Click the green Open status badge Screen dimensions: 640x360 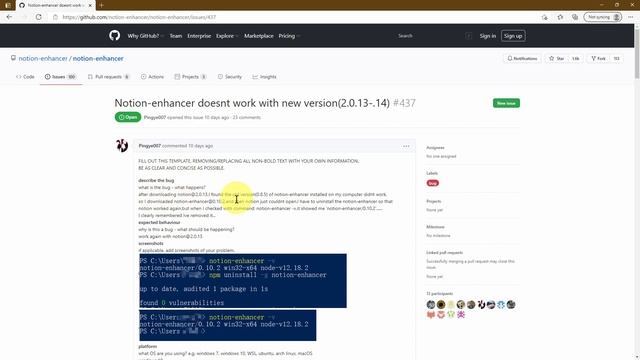click(x=128, y=117)
